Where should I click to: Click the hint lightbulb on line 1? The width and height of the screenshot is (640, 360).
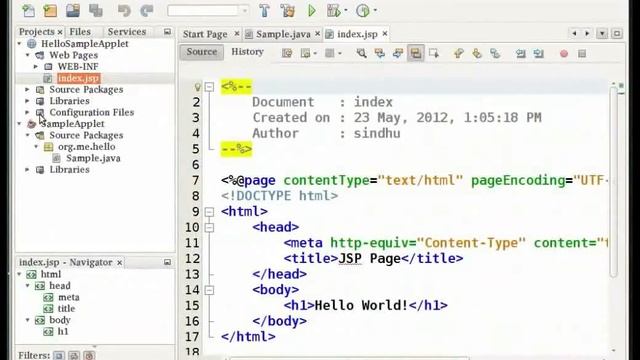point(198,87)
